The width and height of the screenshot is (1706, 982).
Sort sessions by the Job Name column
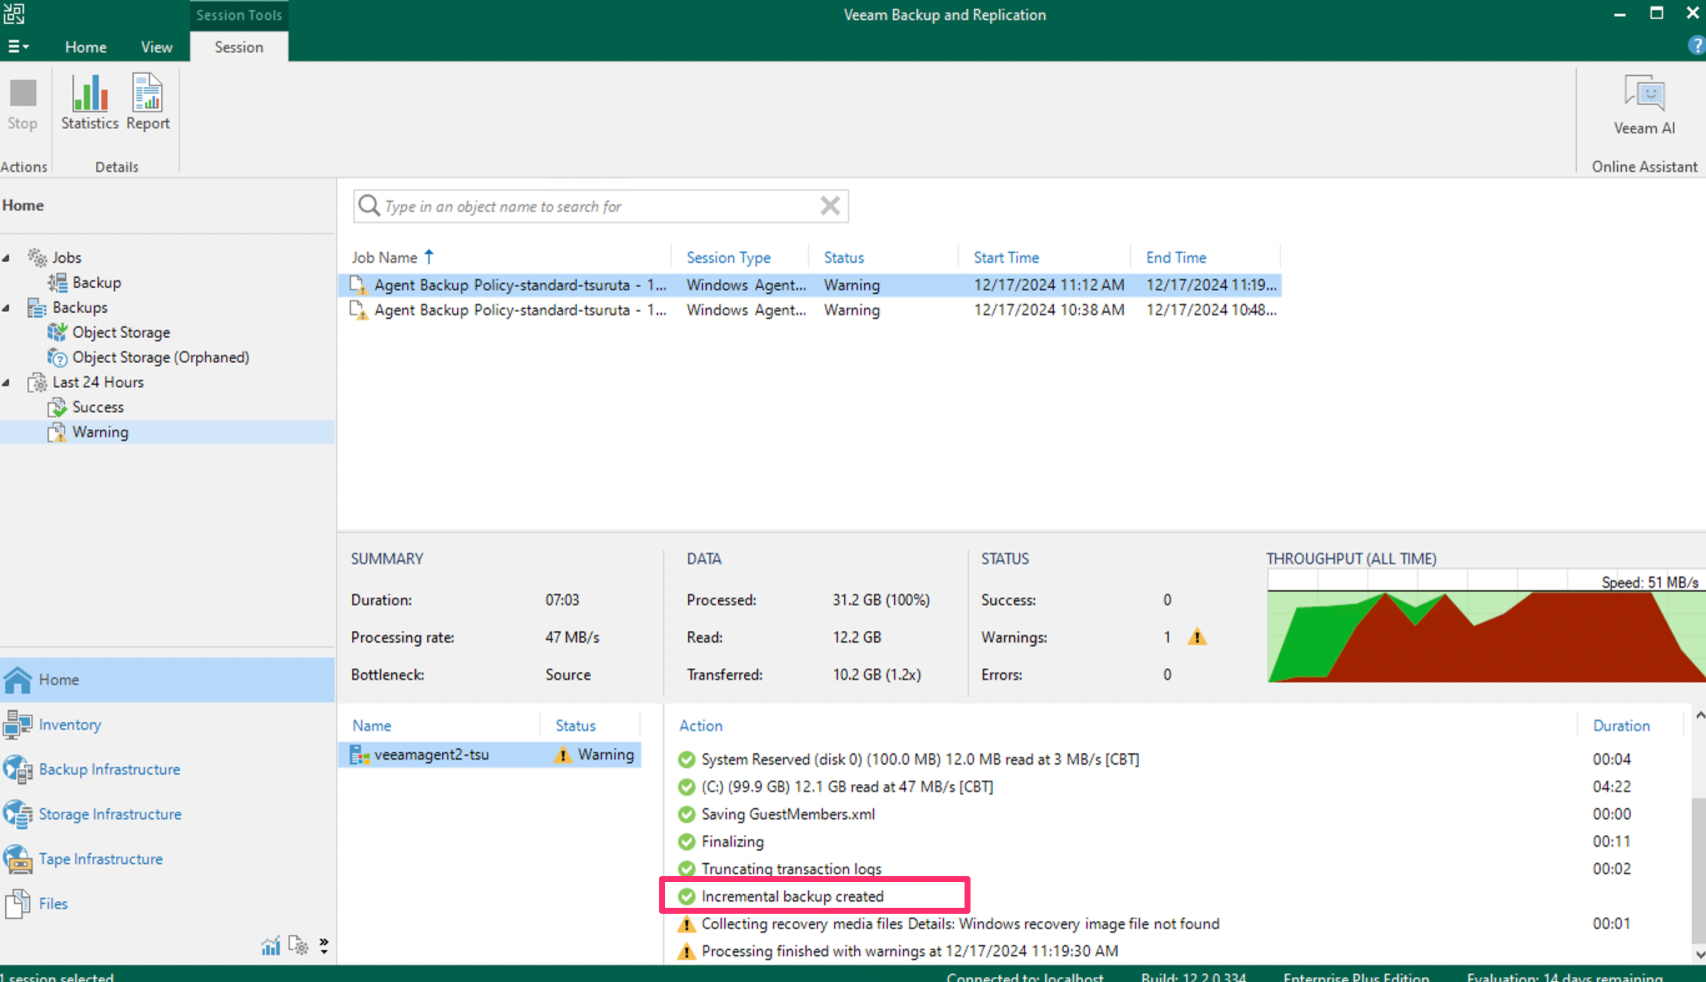[384, 258]
